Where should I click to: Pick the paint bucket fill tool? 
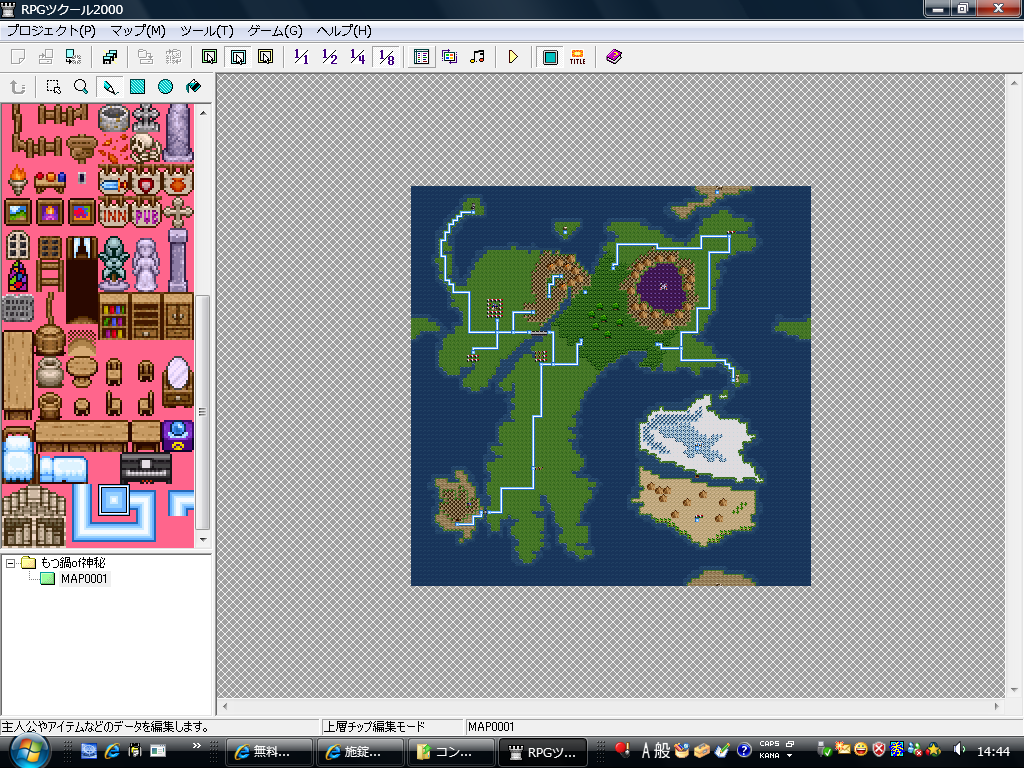coord(193,87)
